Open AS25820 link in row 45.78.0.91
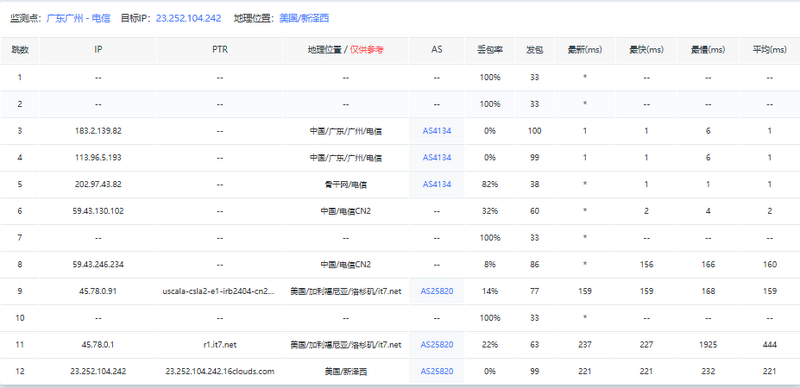 437,291
